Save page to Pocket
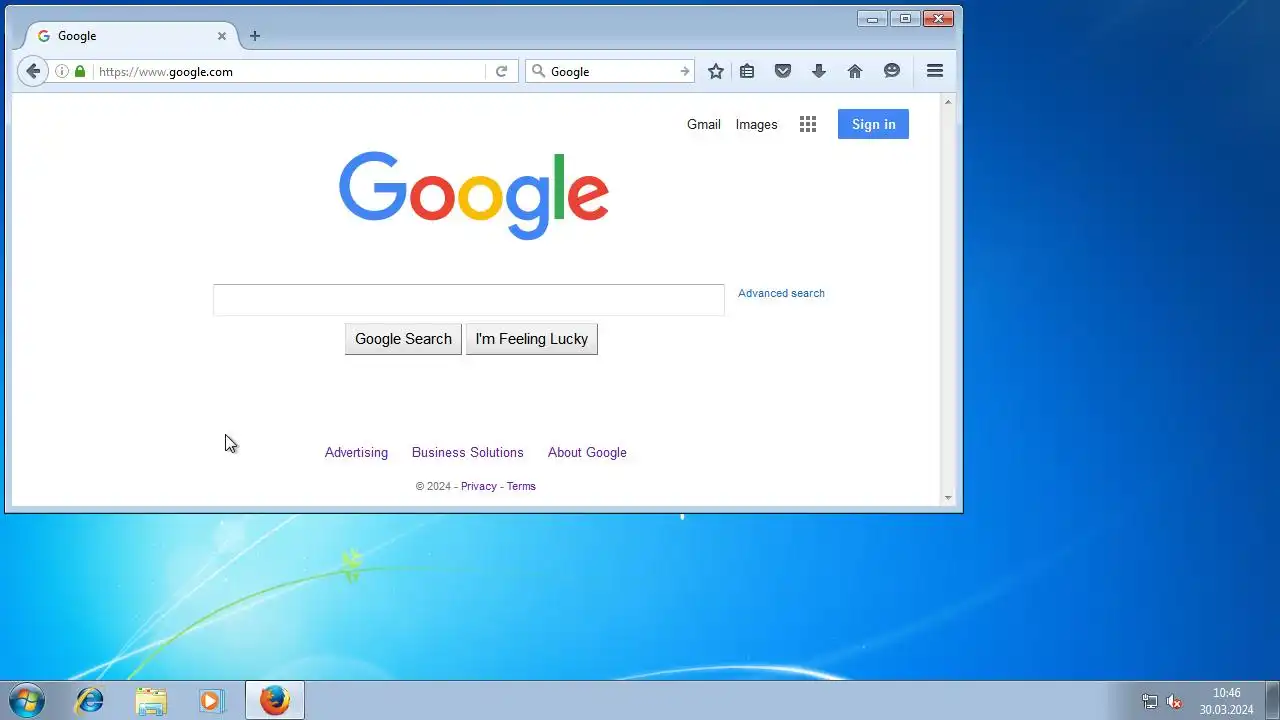The width and height of the screenshot is (1280, 720). click(783, 71)
